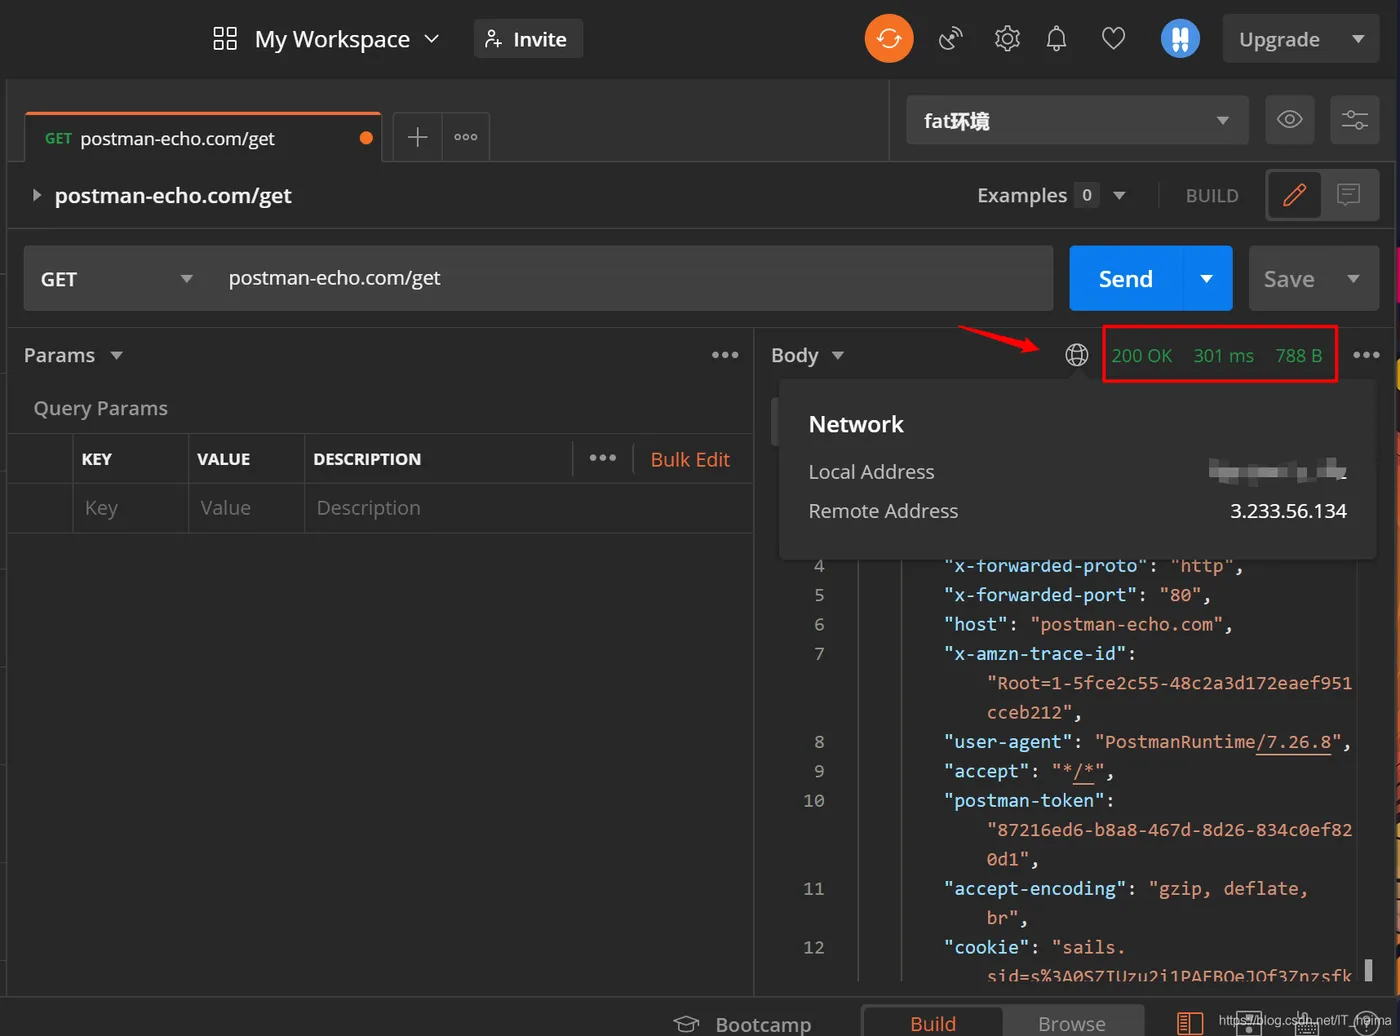
Task: Open the GET method dropdown
Action: pyautogui.click(x=116, y=279)
